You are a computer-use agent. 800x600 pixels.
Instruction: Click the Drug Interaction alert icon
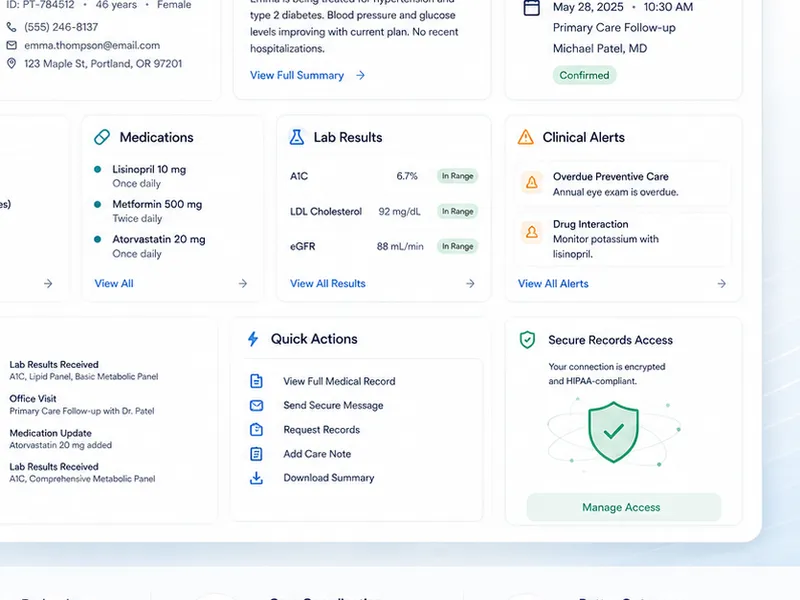point(532,232)
